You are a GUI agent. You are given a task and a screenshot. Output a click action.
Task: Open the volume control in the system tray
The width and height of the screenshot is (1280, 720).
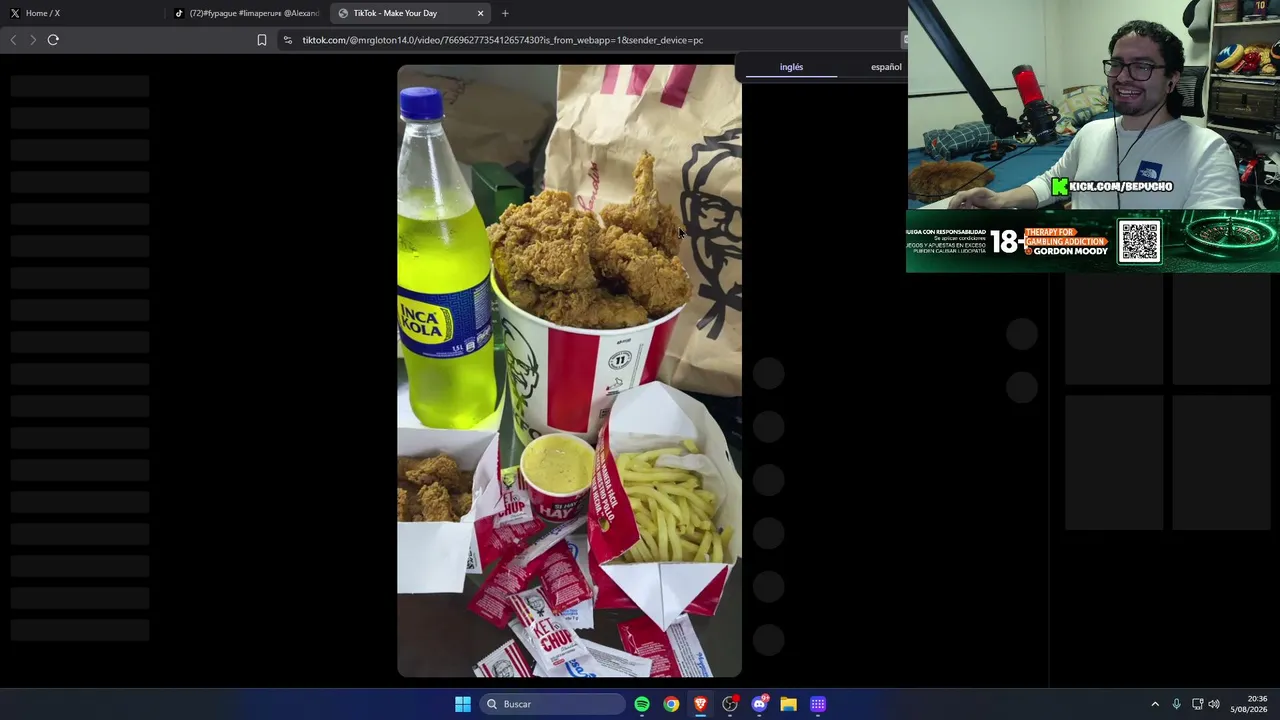coord(1214,704)
